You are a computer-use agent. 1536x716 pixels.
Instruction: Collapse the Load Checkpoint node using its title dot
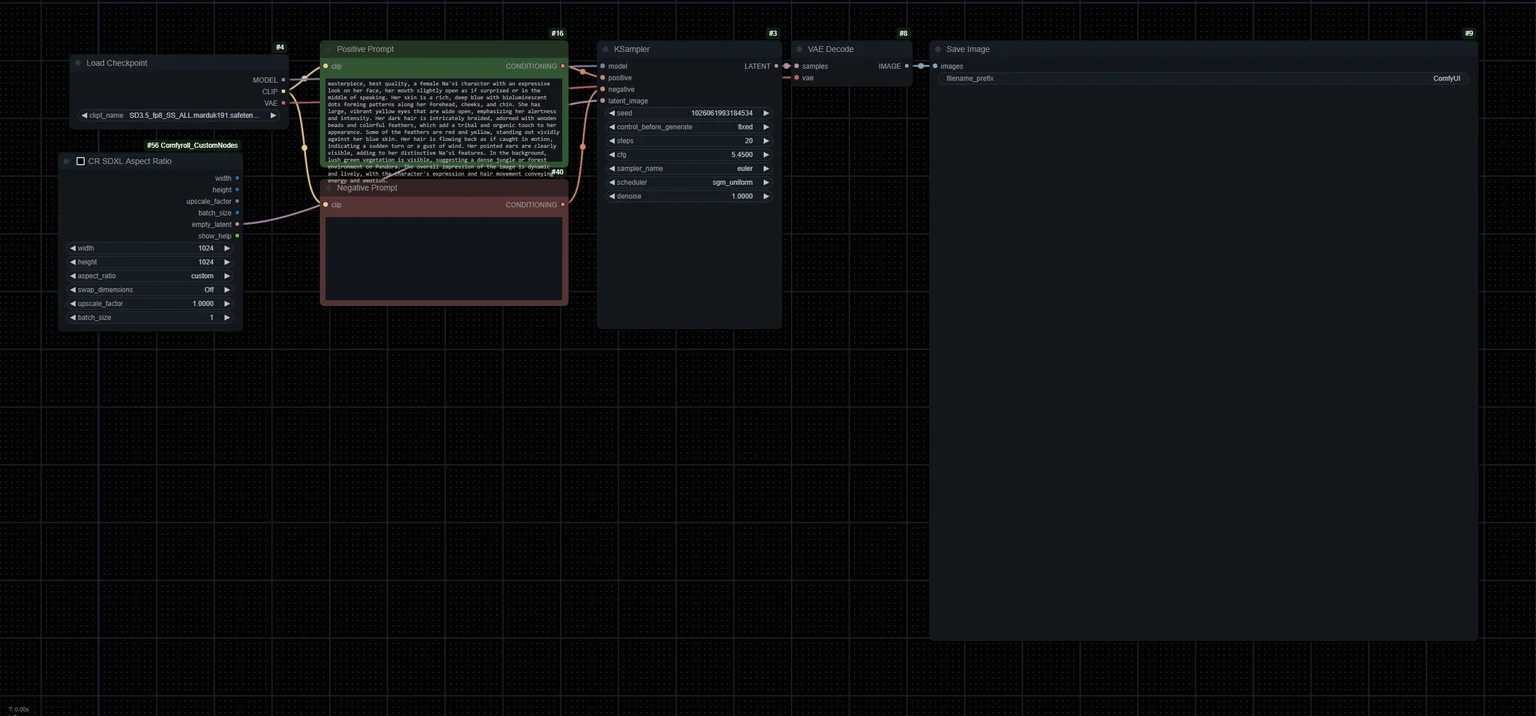pos(78,63)
